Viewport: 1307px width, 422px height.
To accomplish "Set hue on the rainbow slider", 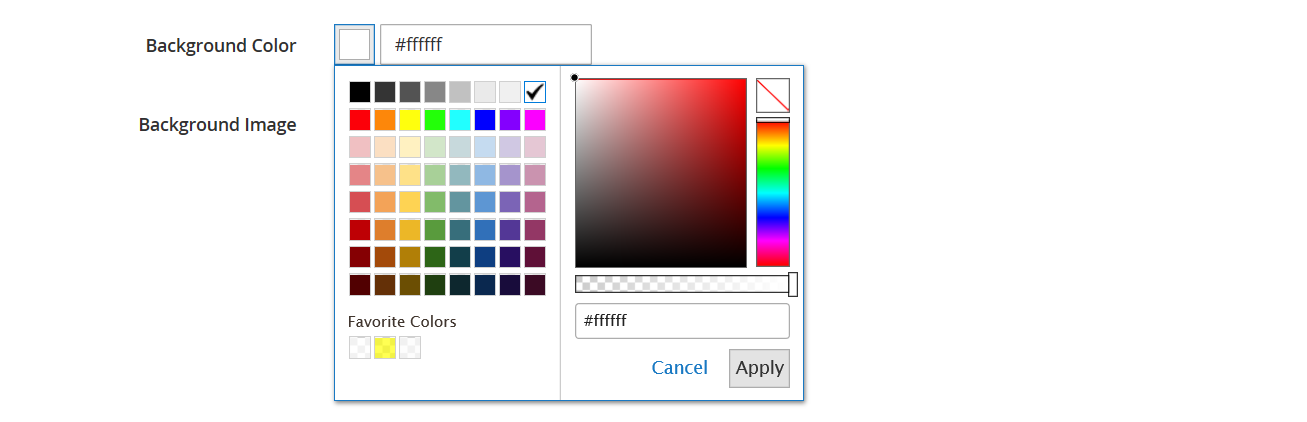I will coord(773,192).
